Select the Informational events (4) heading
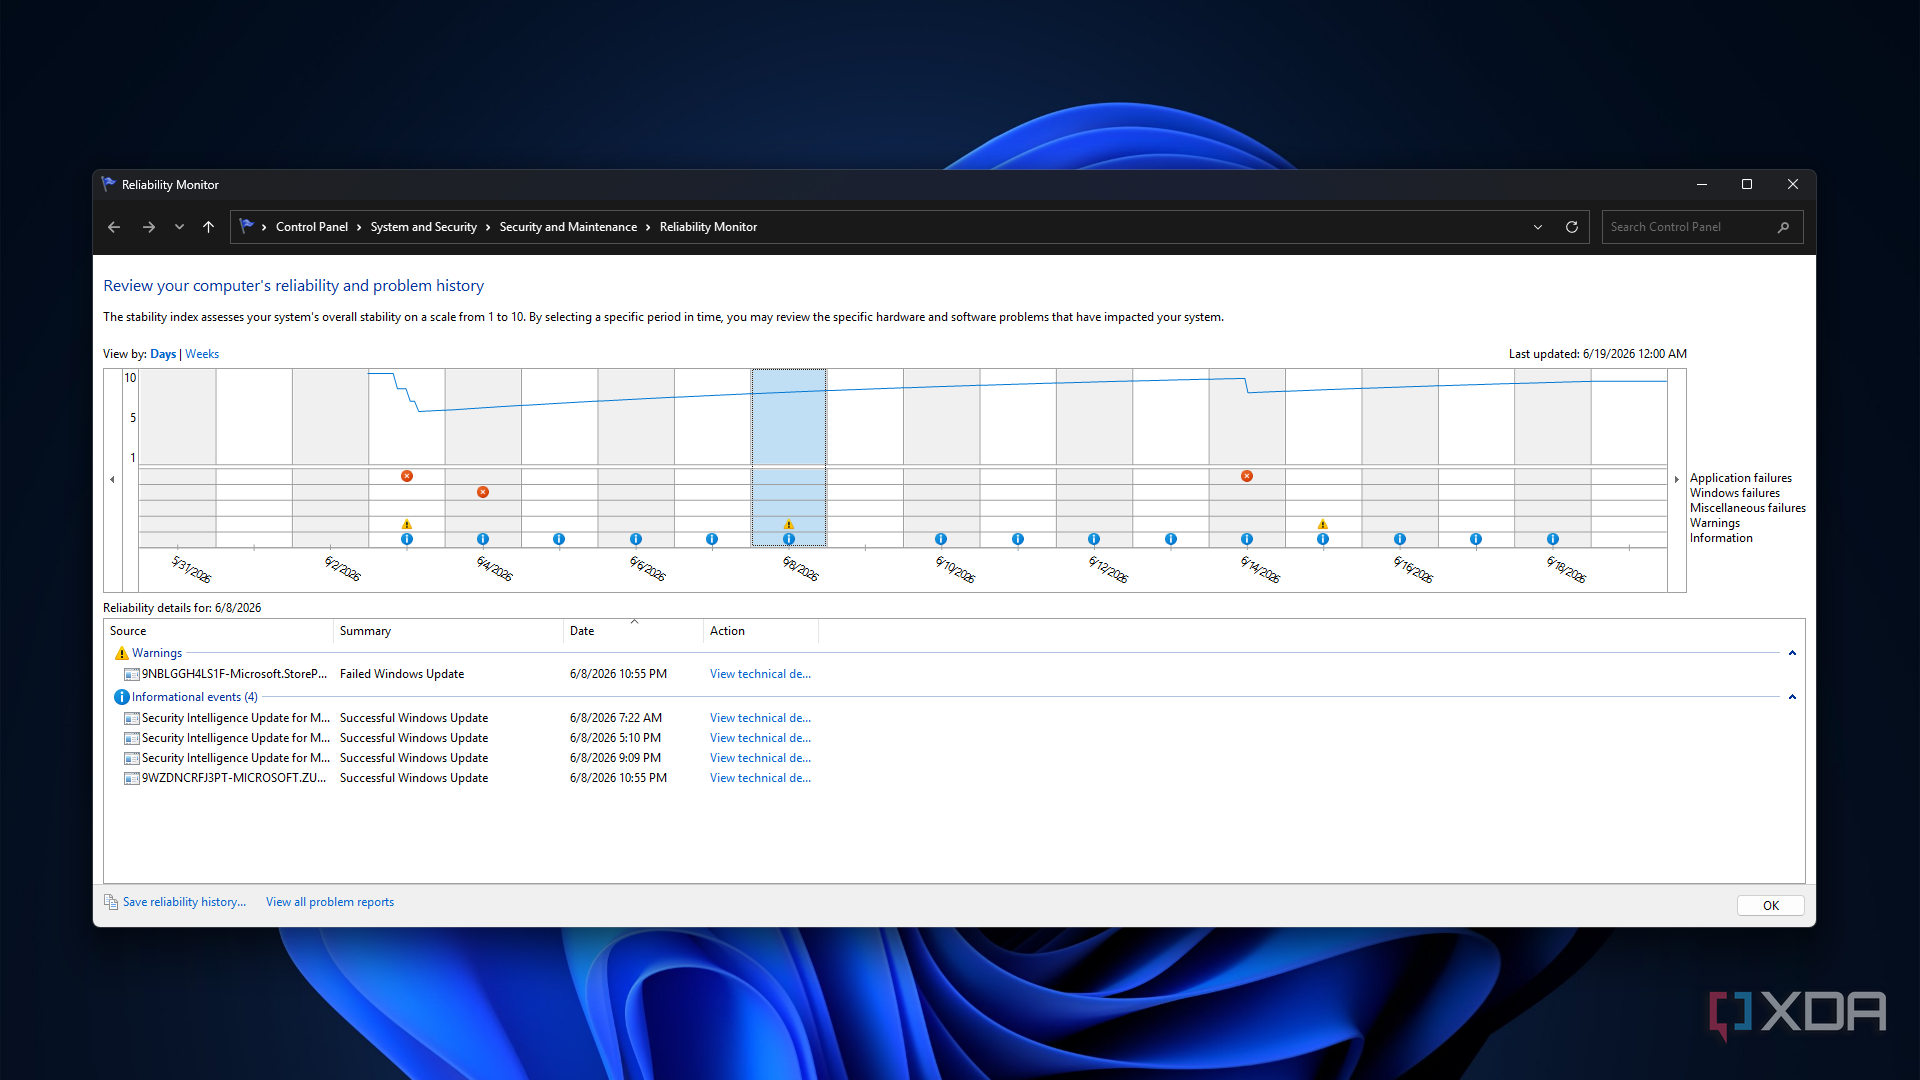 pos(195,697)
